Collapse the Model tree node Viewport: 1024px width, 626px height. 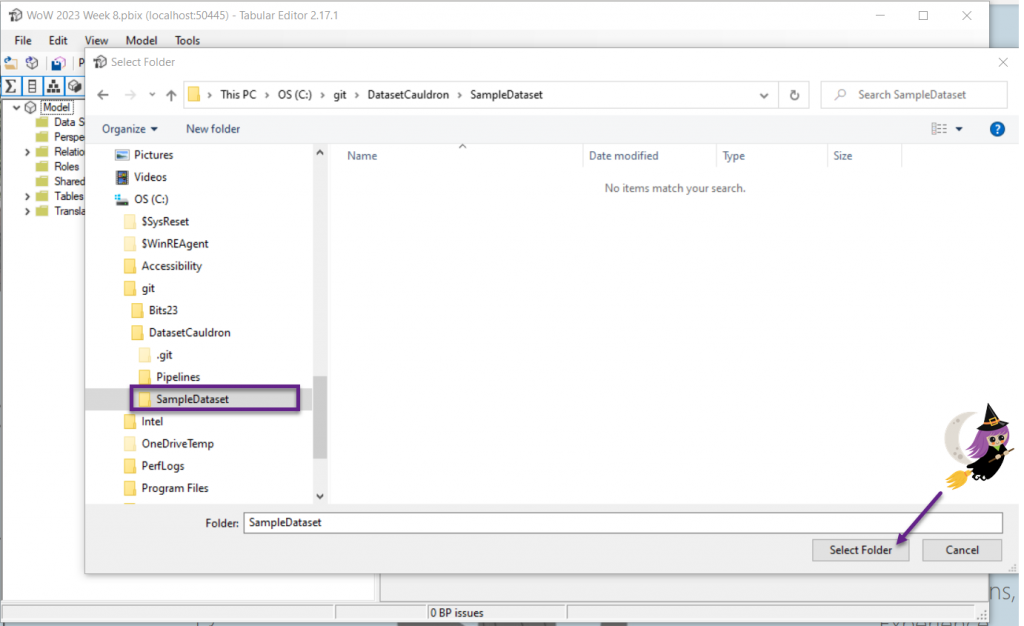tap(16, 107)
